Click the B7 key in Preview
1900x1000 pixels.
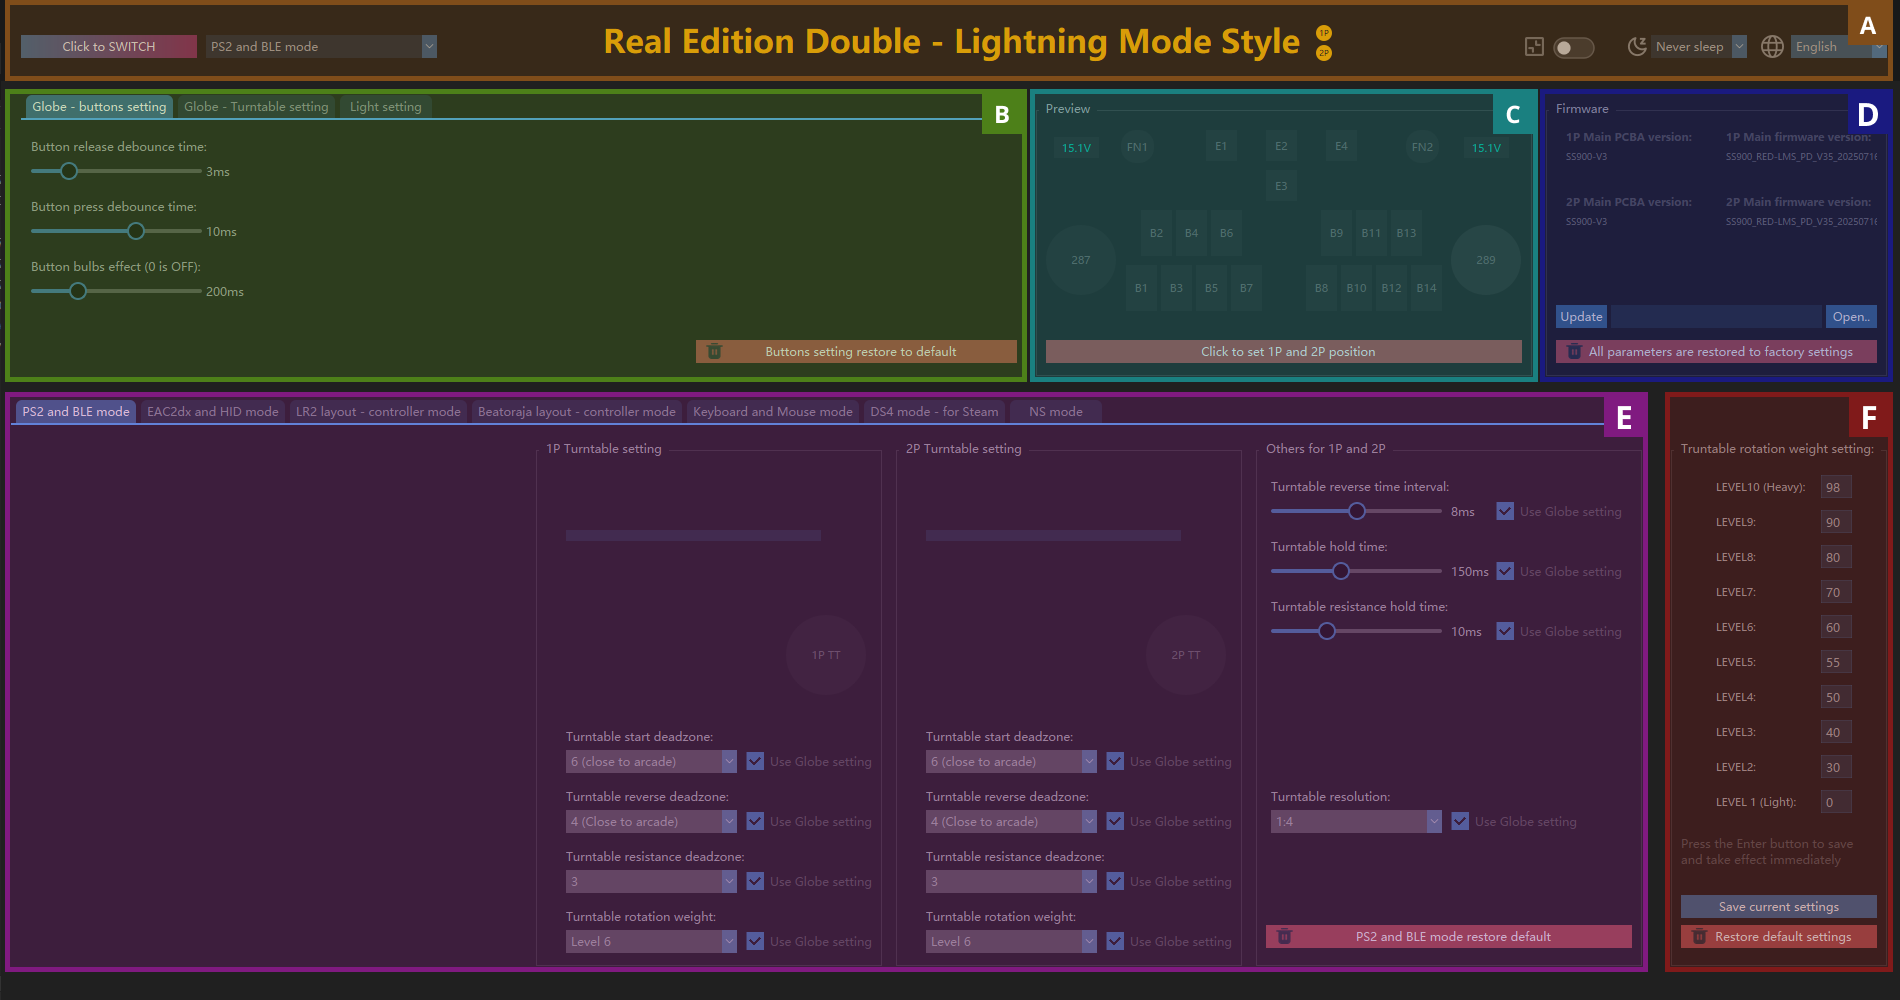[x=1246, y=288]
